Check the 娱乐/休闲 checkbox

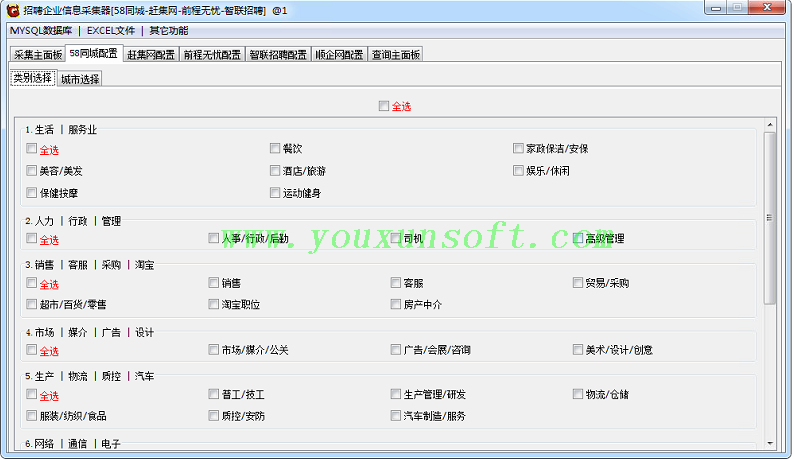[x=518, y=171]
